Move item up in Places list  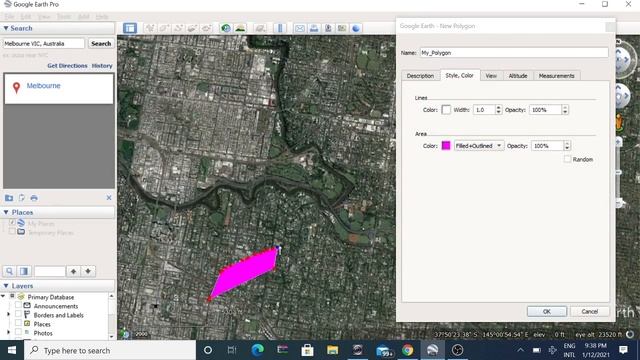73,271
